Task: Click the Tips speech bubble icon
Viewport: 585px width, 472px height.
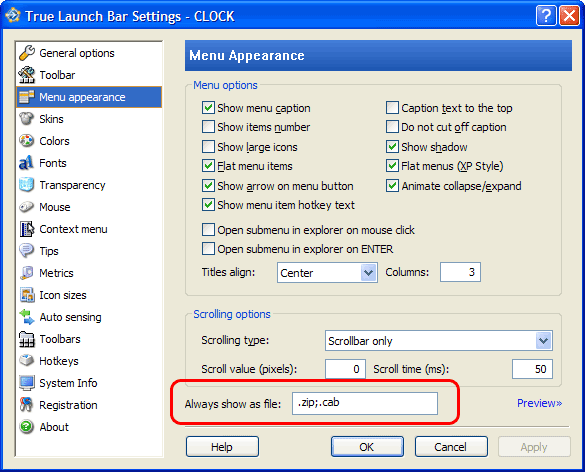Action: point(26,251)
